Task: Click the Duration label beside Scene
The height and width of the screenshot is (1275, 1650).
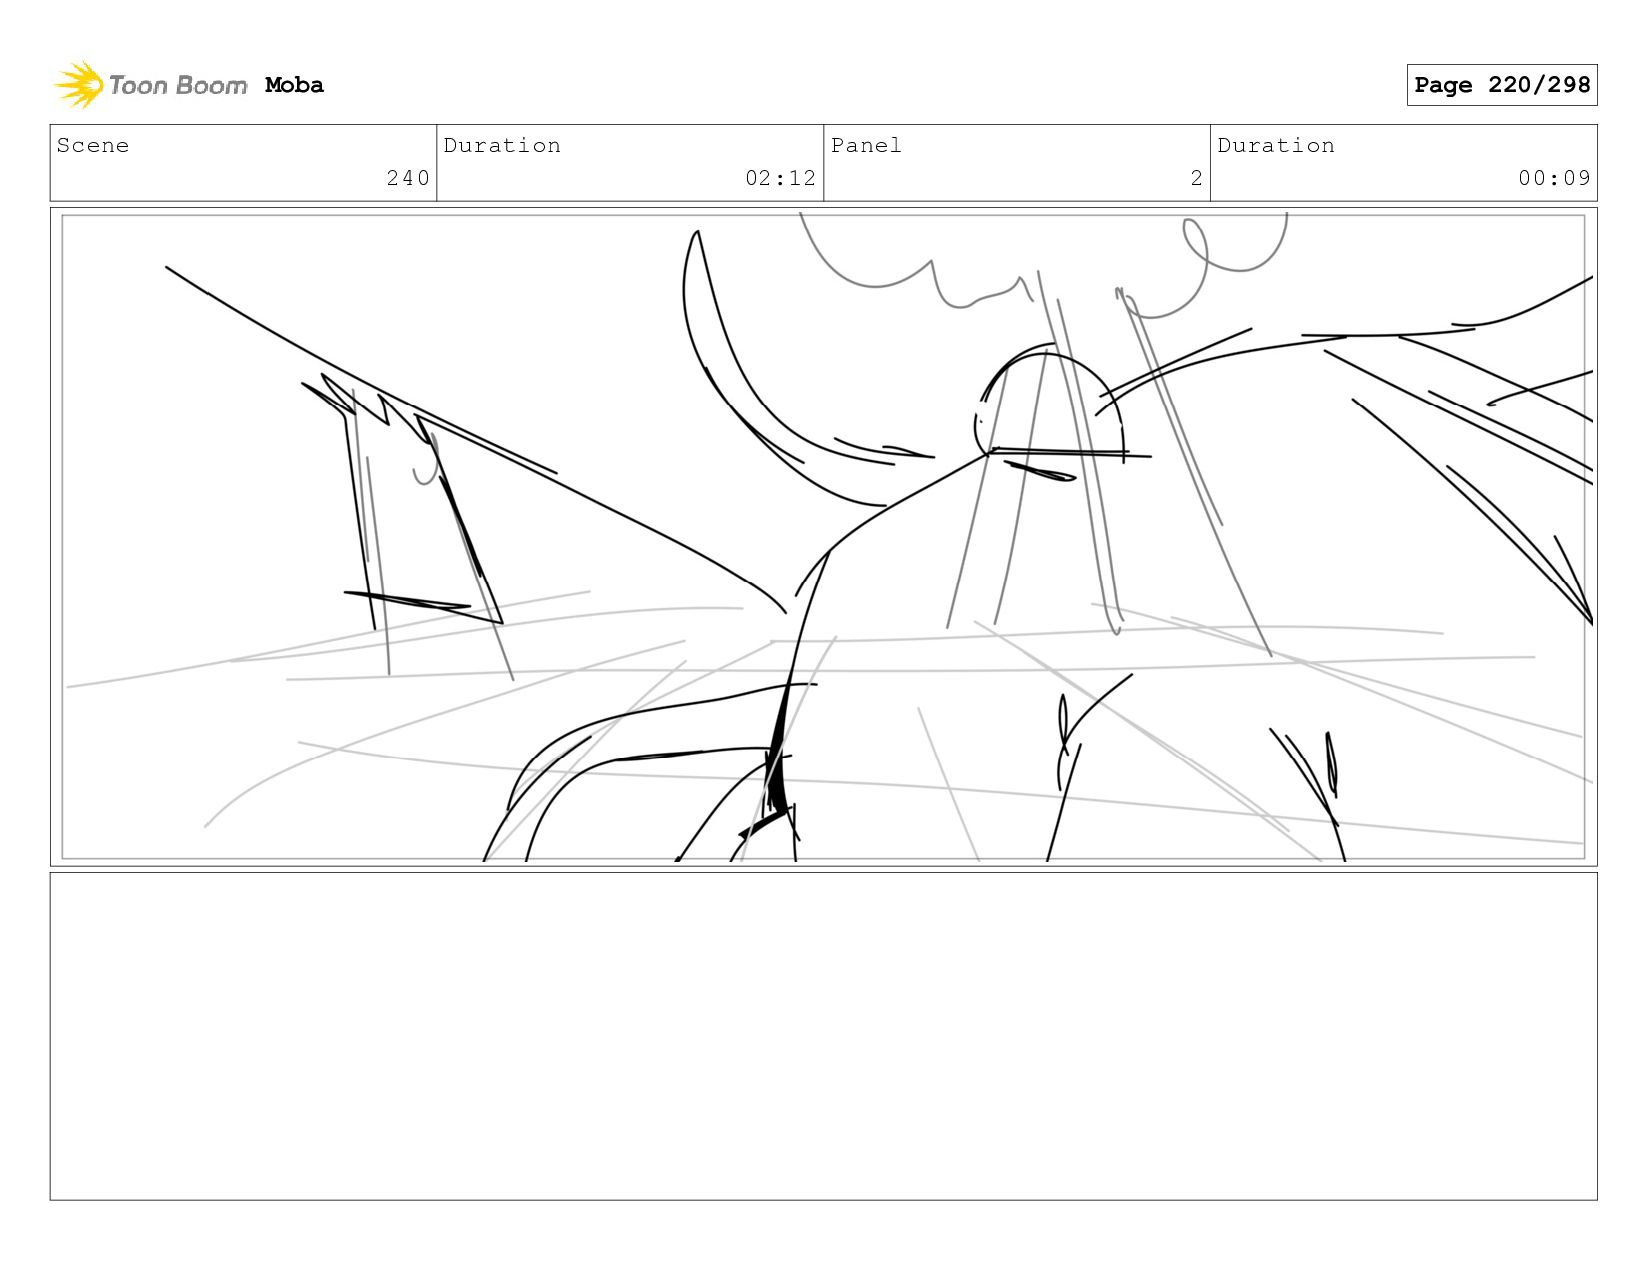Action: click(502, 145)
